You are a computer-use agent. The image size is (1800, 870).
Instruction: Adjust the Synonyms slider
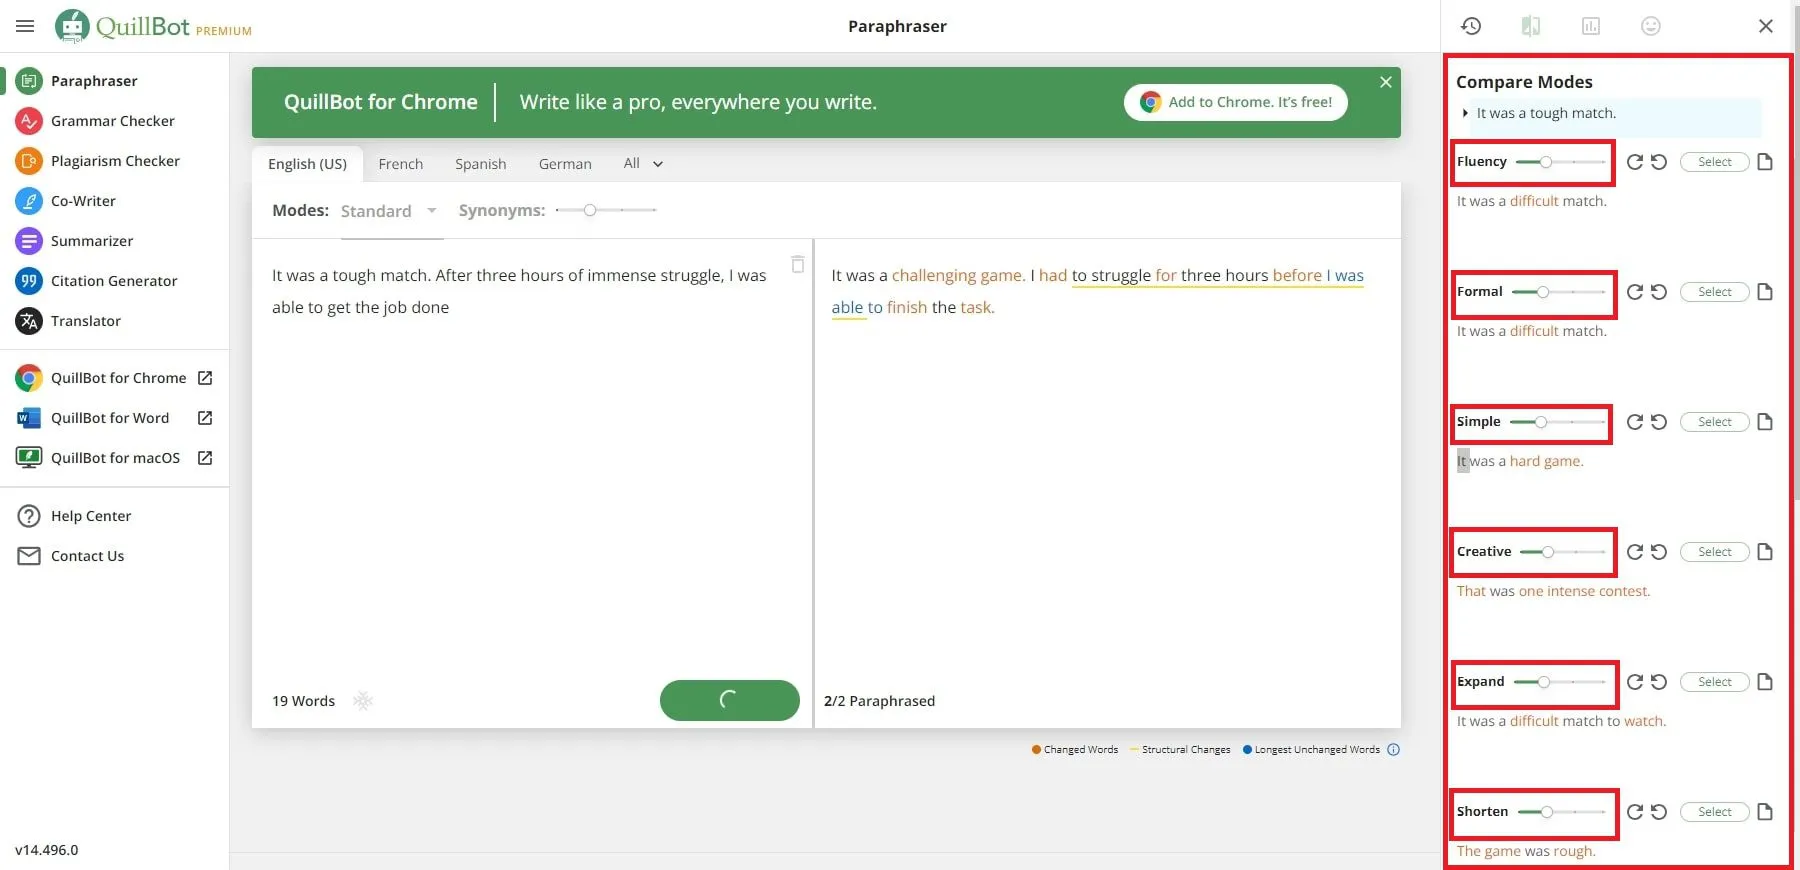pyautogui.click(x=590, y=210)
